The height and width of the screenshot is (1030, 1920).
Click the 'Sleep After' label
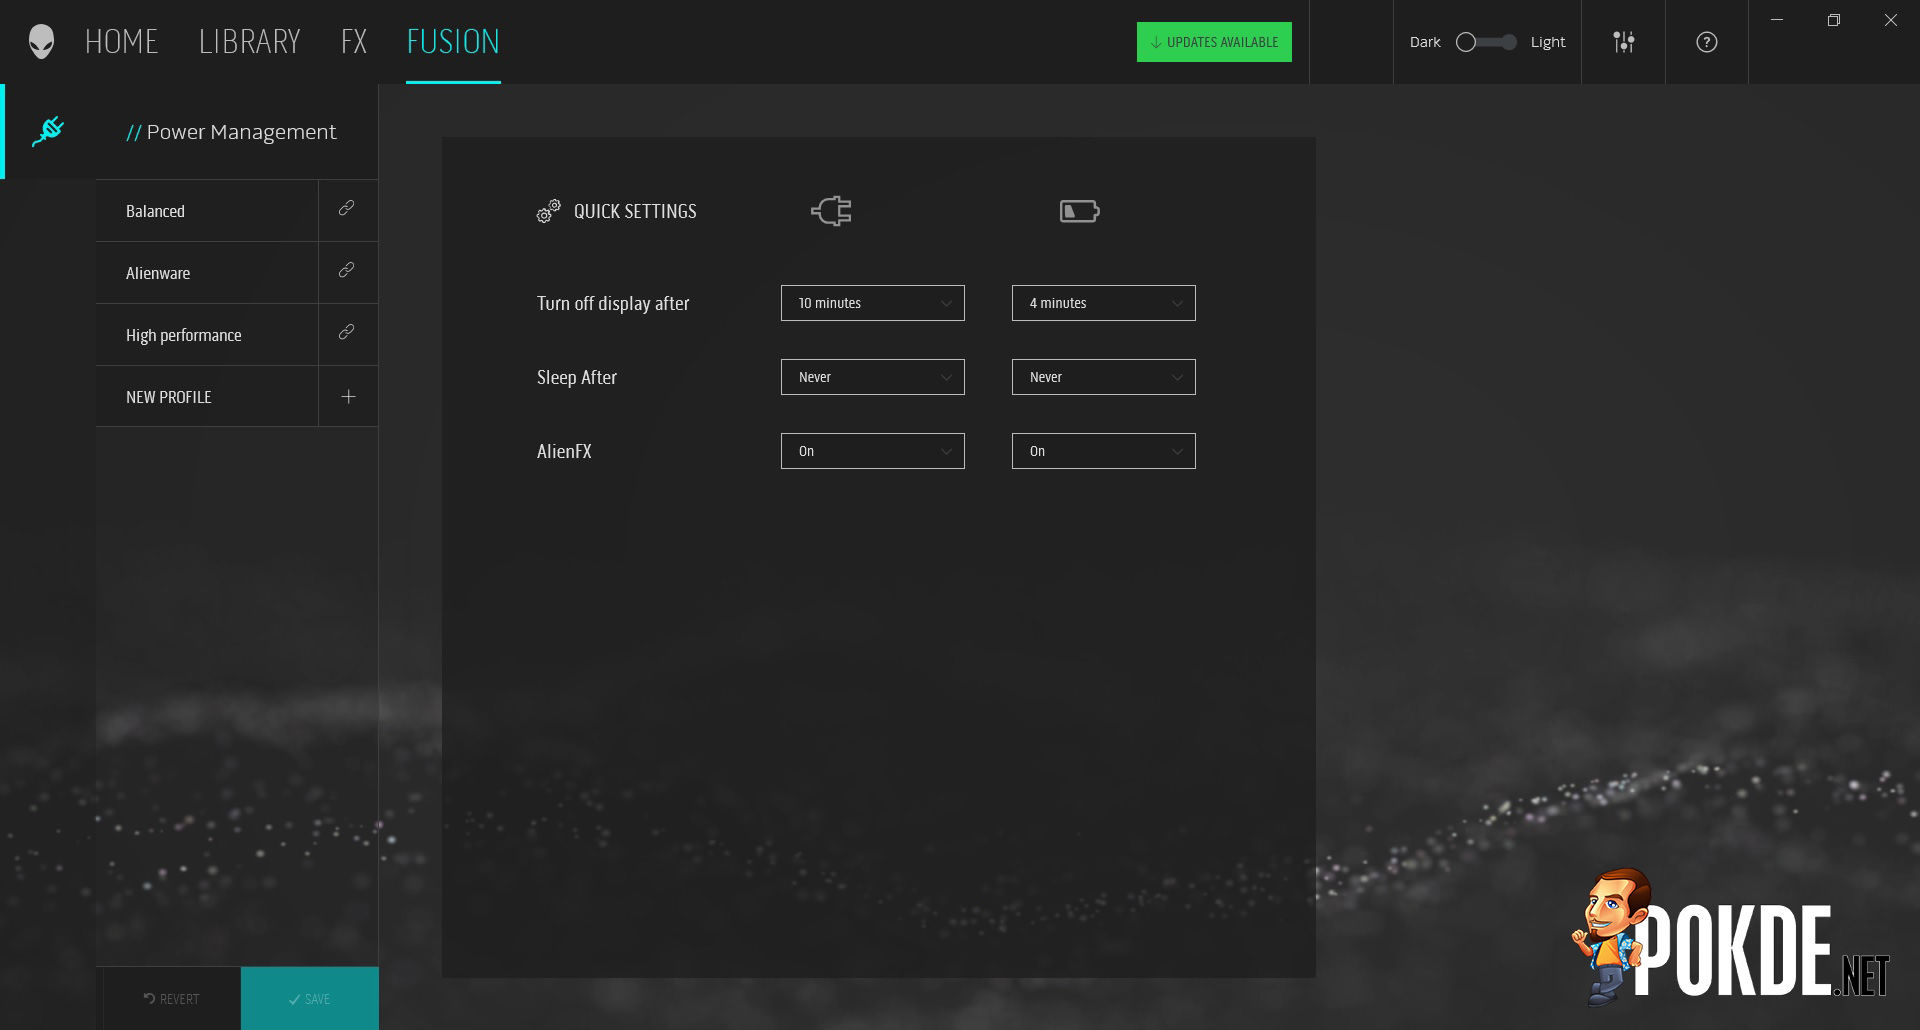point(577,377)
